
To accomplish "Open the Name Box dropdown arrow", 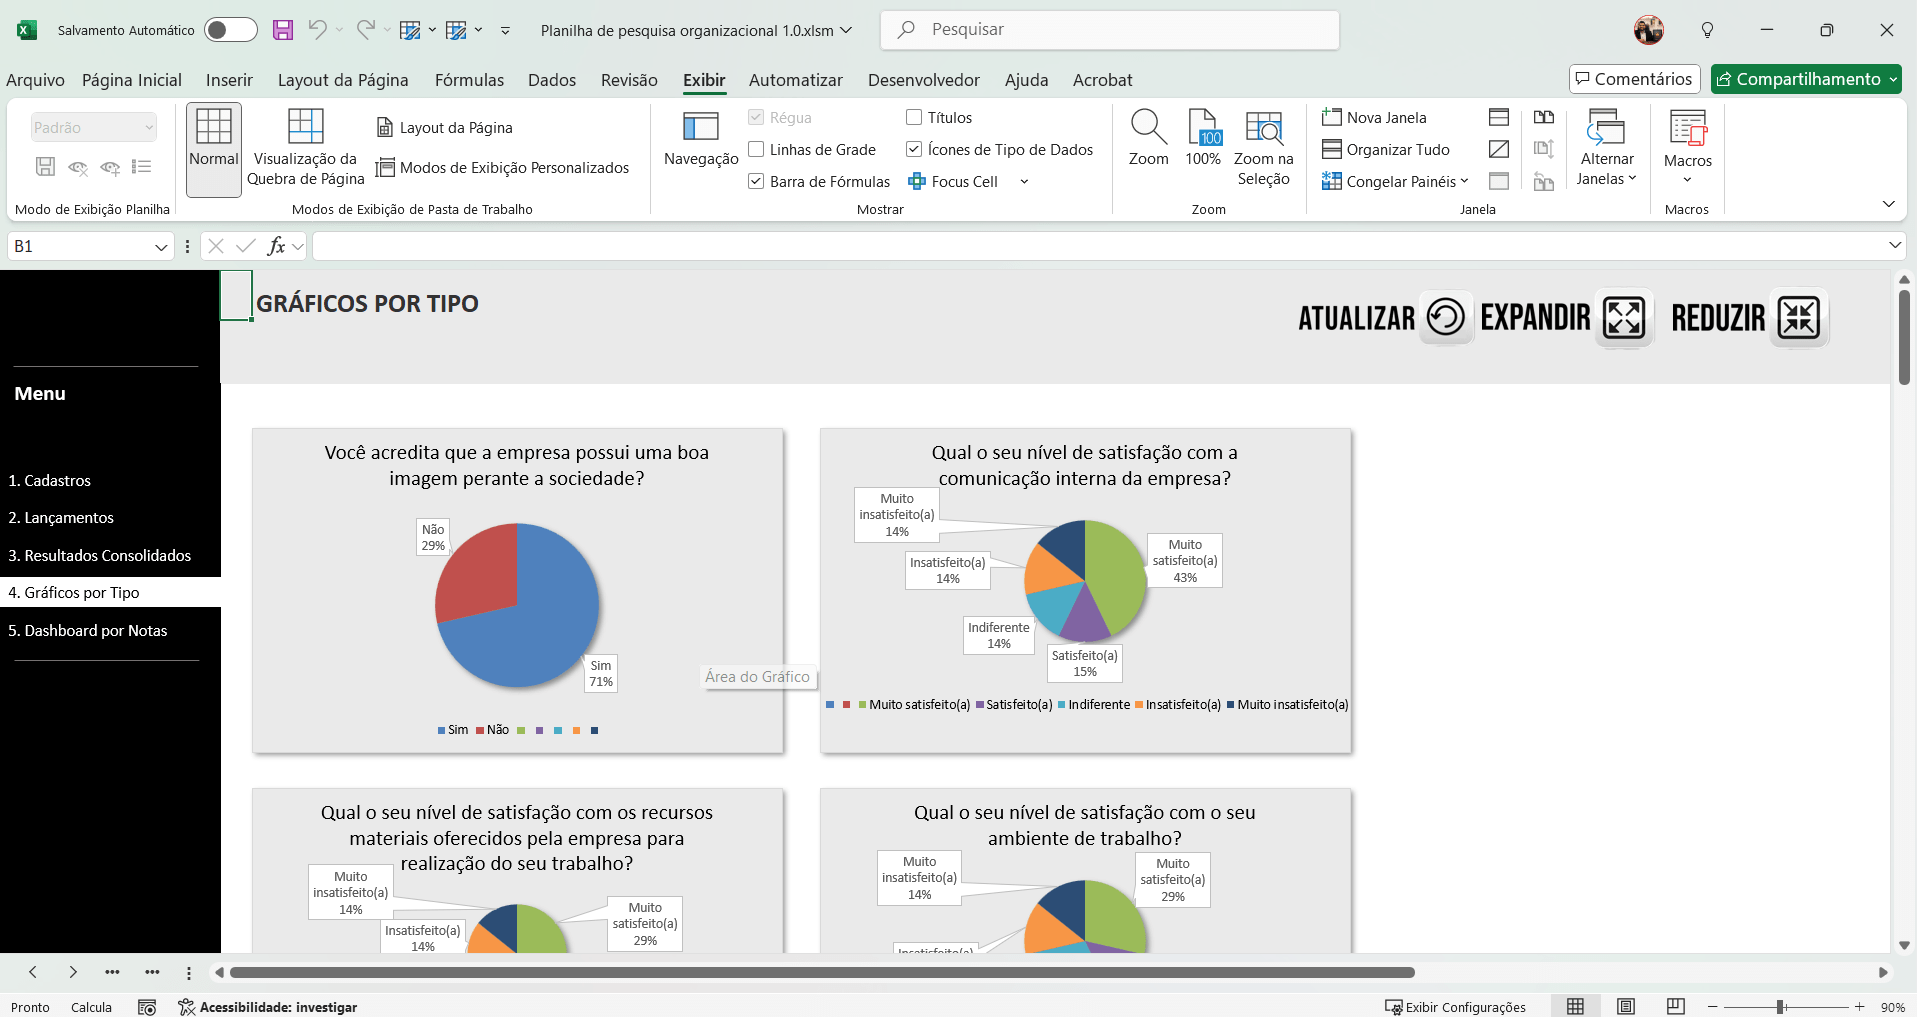I will [x=161, y=247].
